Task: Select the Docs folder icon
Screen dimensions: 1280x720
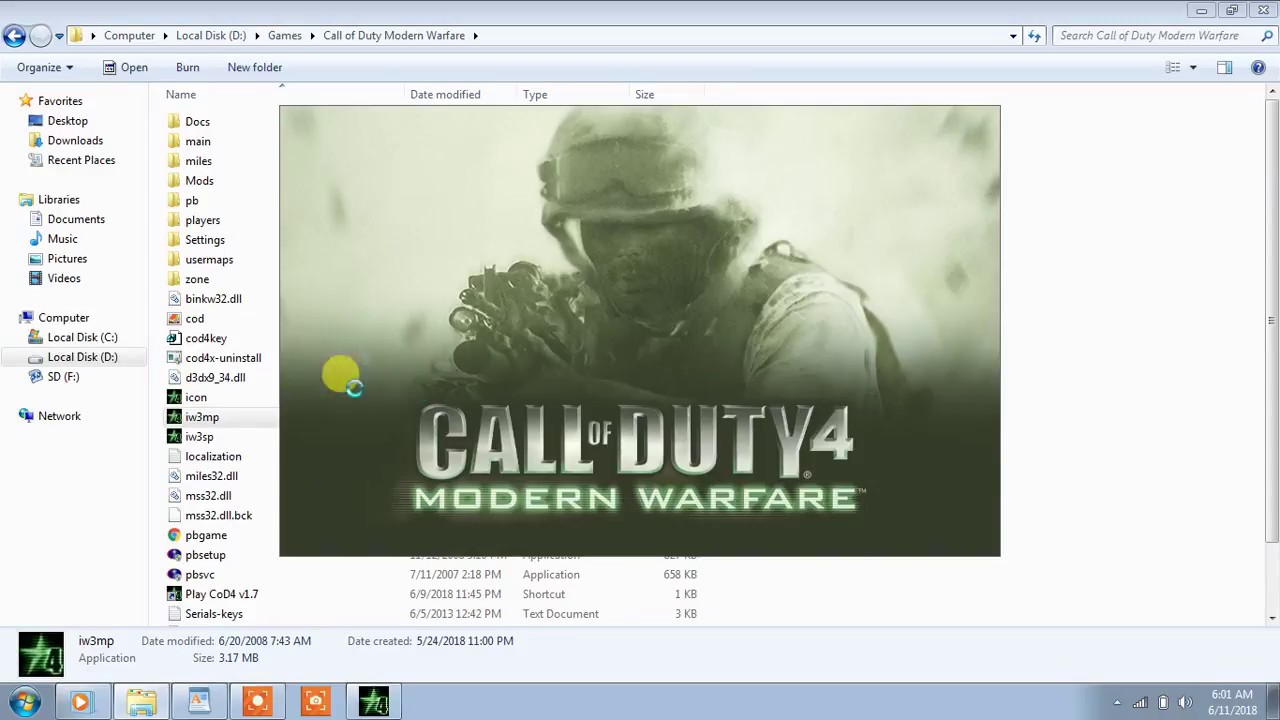Action: click(x=174, y=121)
